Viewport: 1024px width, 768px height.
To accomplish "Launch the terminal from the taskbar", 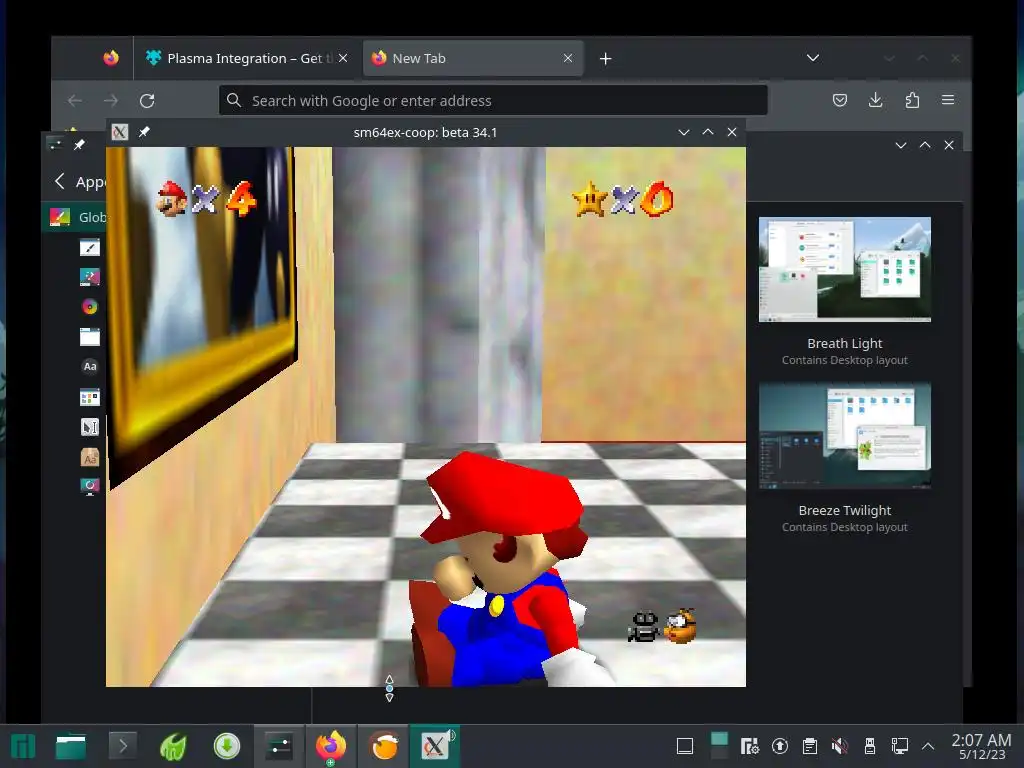I will coord(123,745).
